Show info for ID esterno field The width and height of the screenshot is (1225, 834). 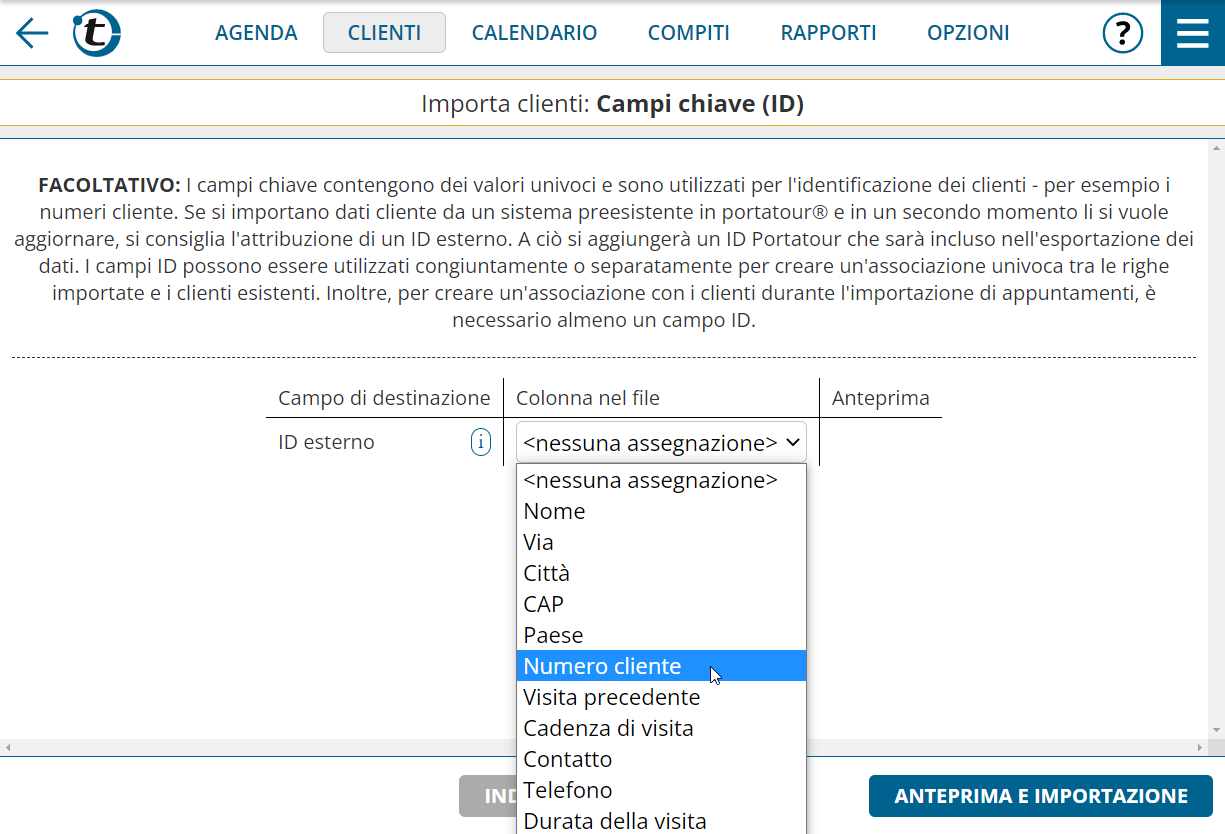pos(481,442)
